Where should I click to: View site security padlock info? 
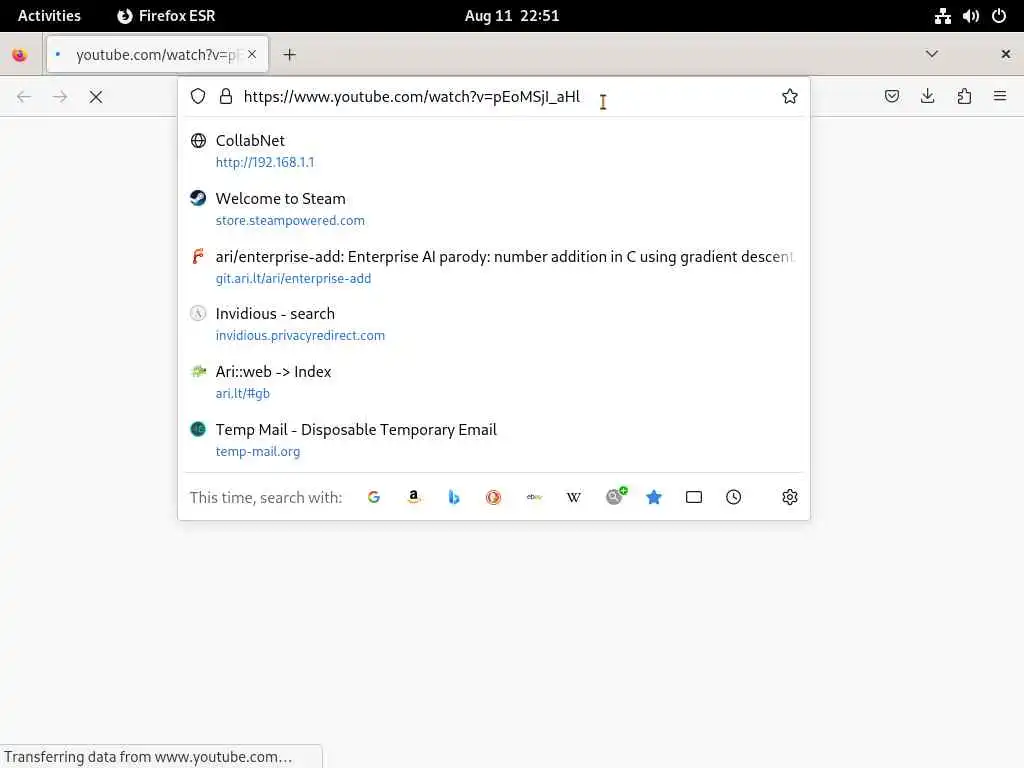coord(226,97)
